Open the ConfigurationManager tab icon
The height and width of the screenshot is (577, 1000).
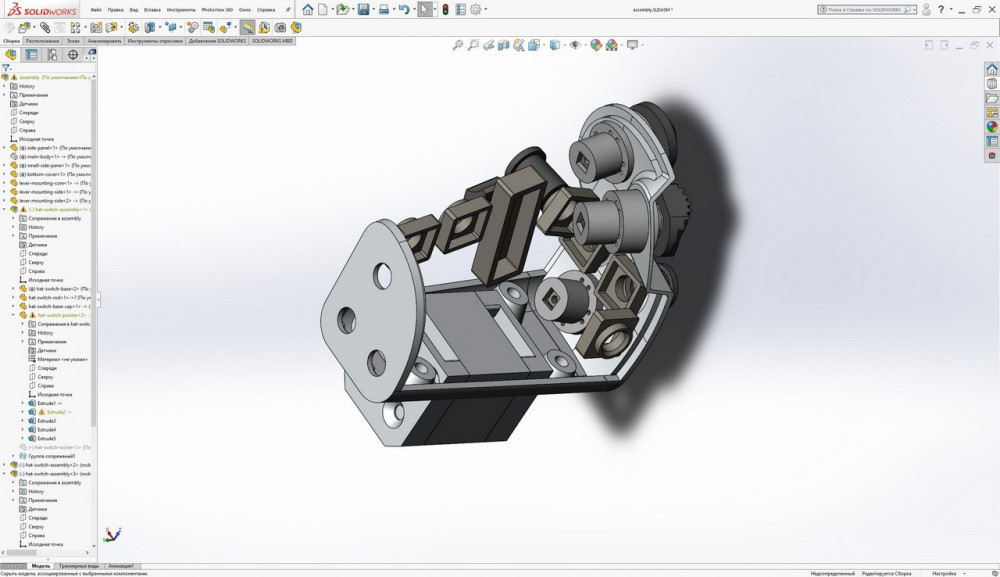point(52,55)
